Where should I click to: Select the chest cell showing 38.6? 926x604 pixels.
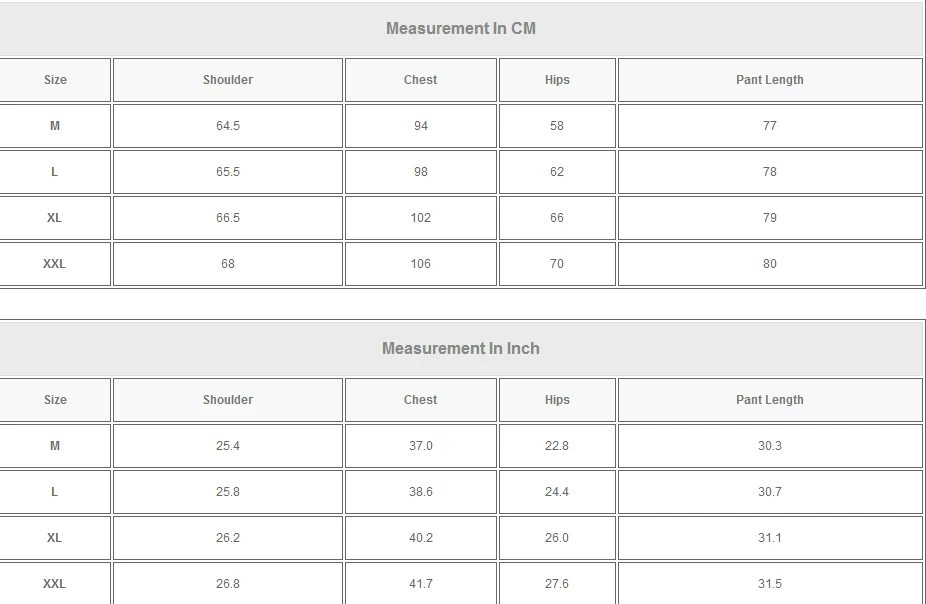[x=420, y=492]
